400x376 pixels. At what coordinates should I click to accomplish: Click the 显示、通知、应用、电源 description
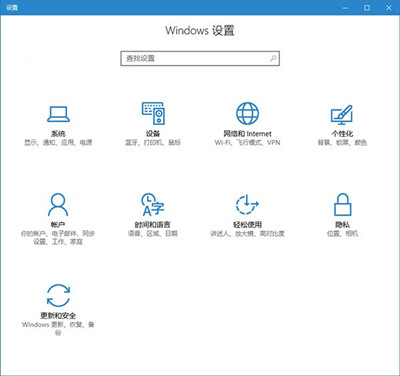coord(58,143)
